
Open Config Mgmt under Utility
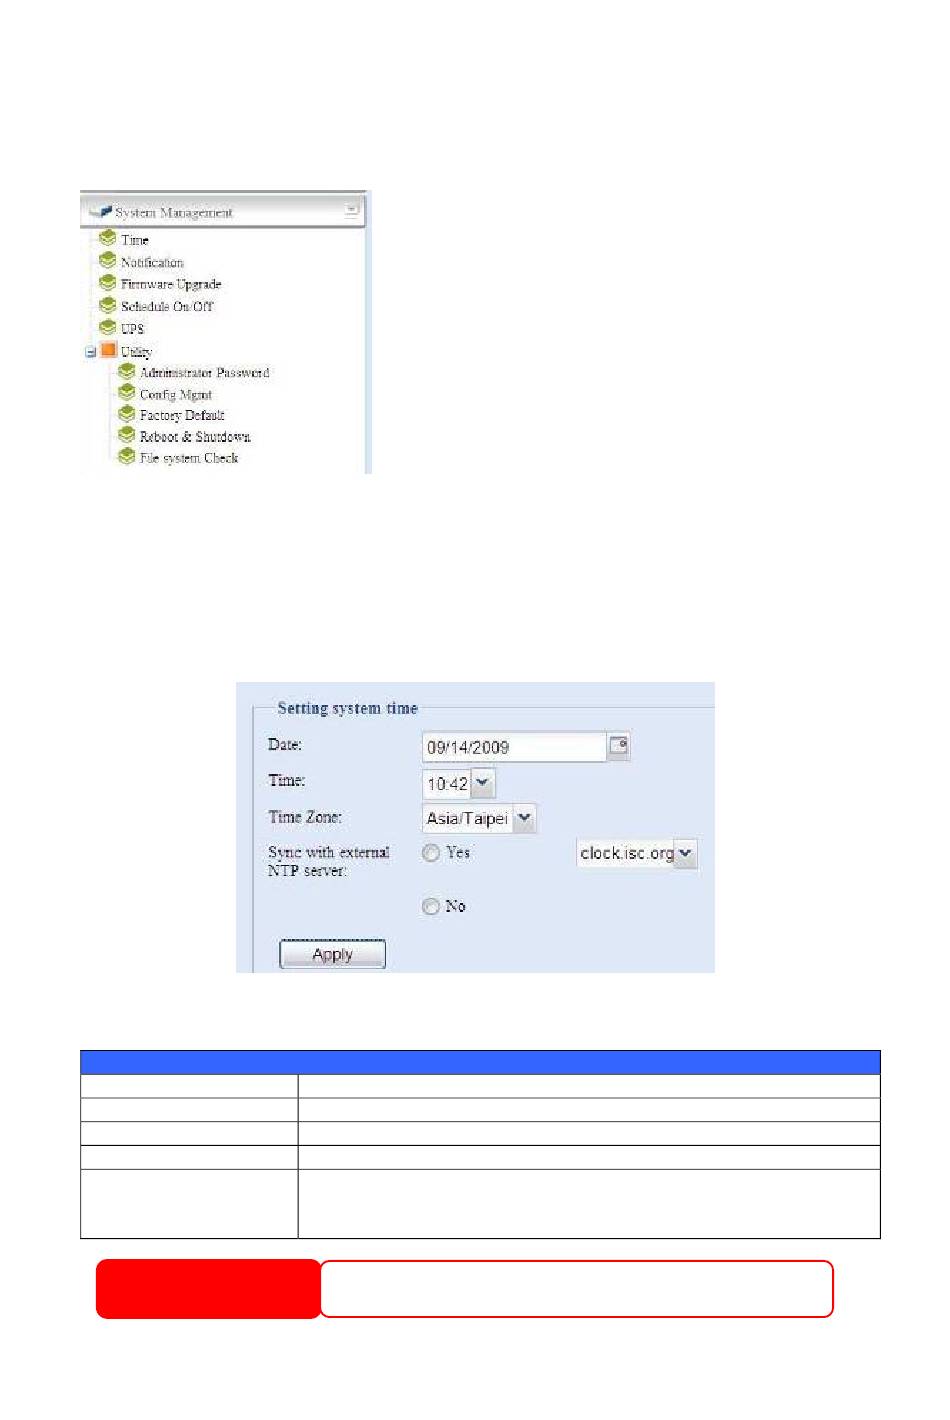point(176,394)
